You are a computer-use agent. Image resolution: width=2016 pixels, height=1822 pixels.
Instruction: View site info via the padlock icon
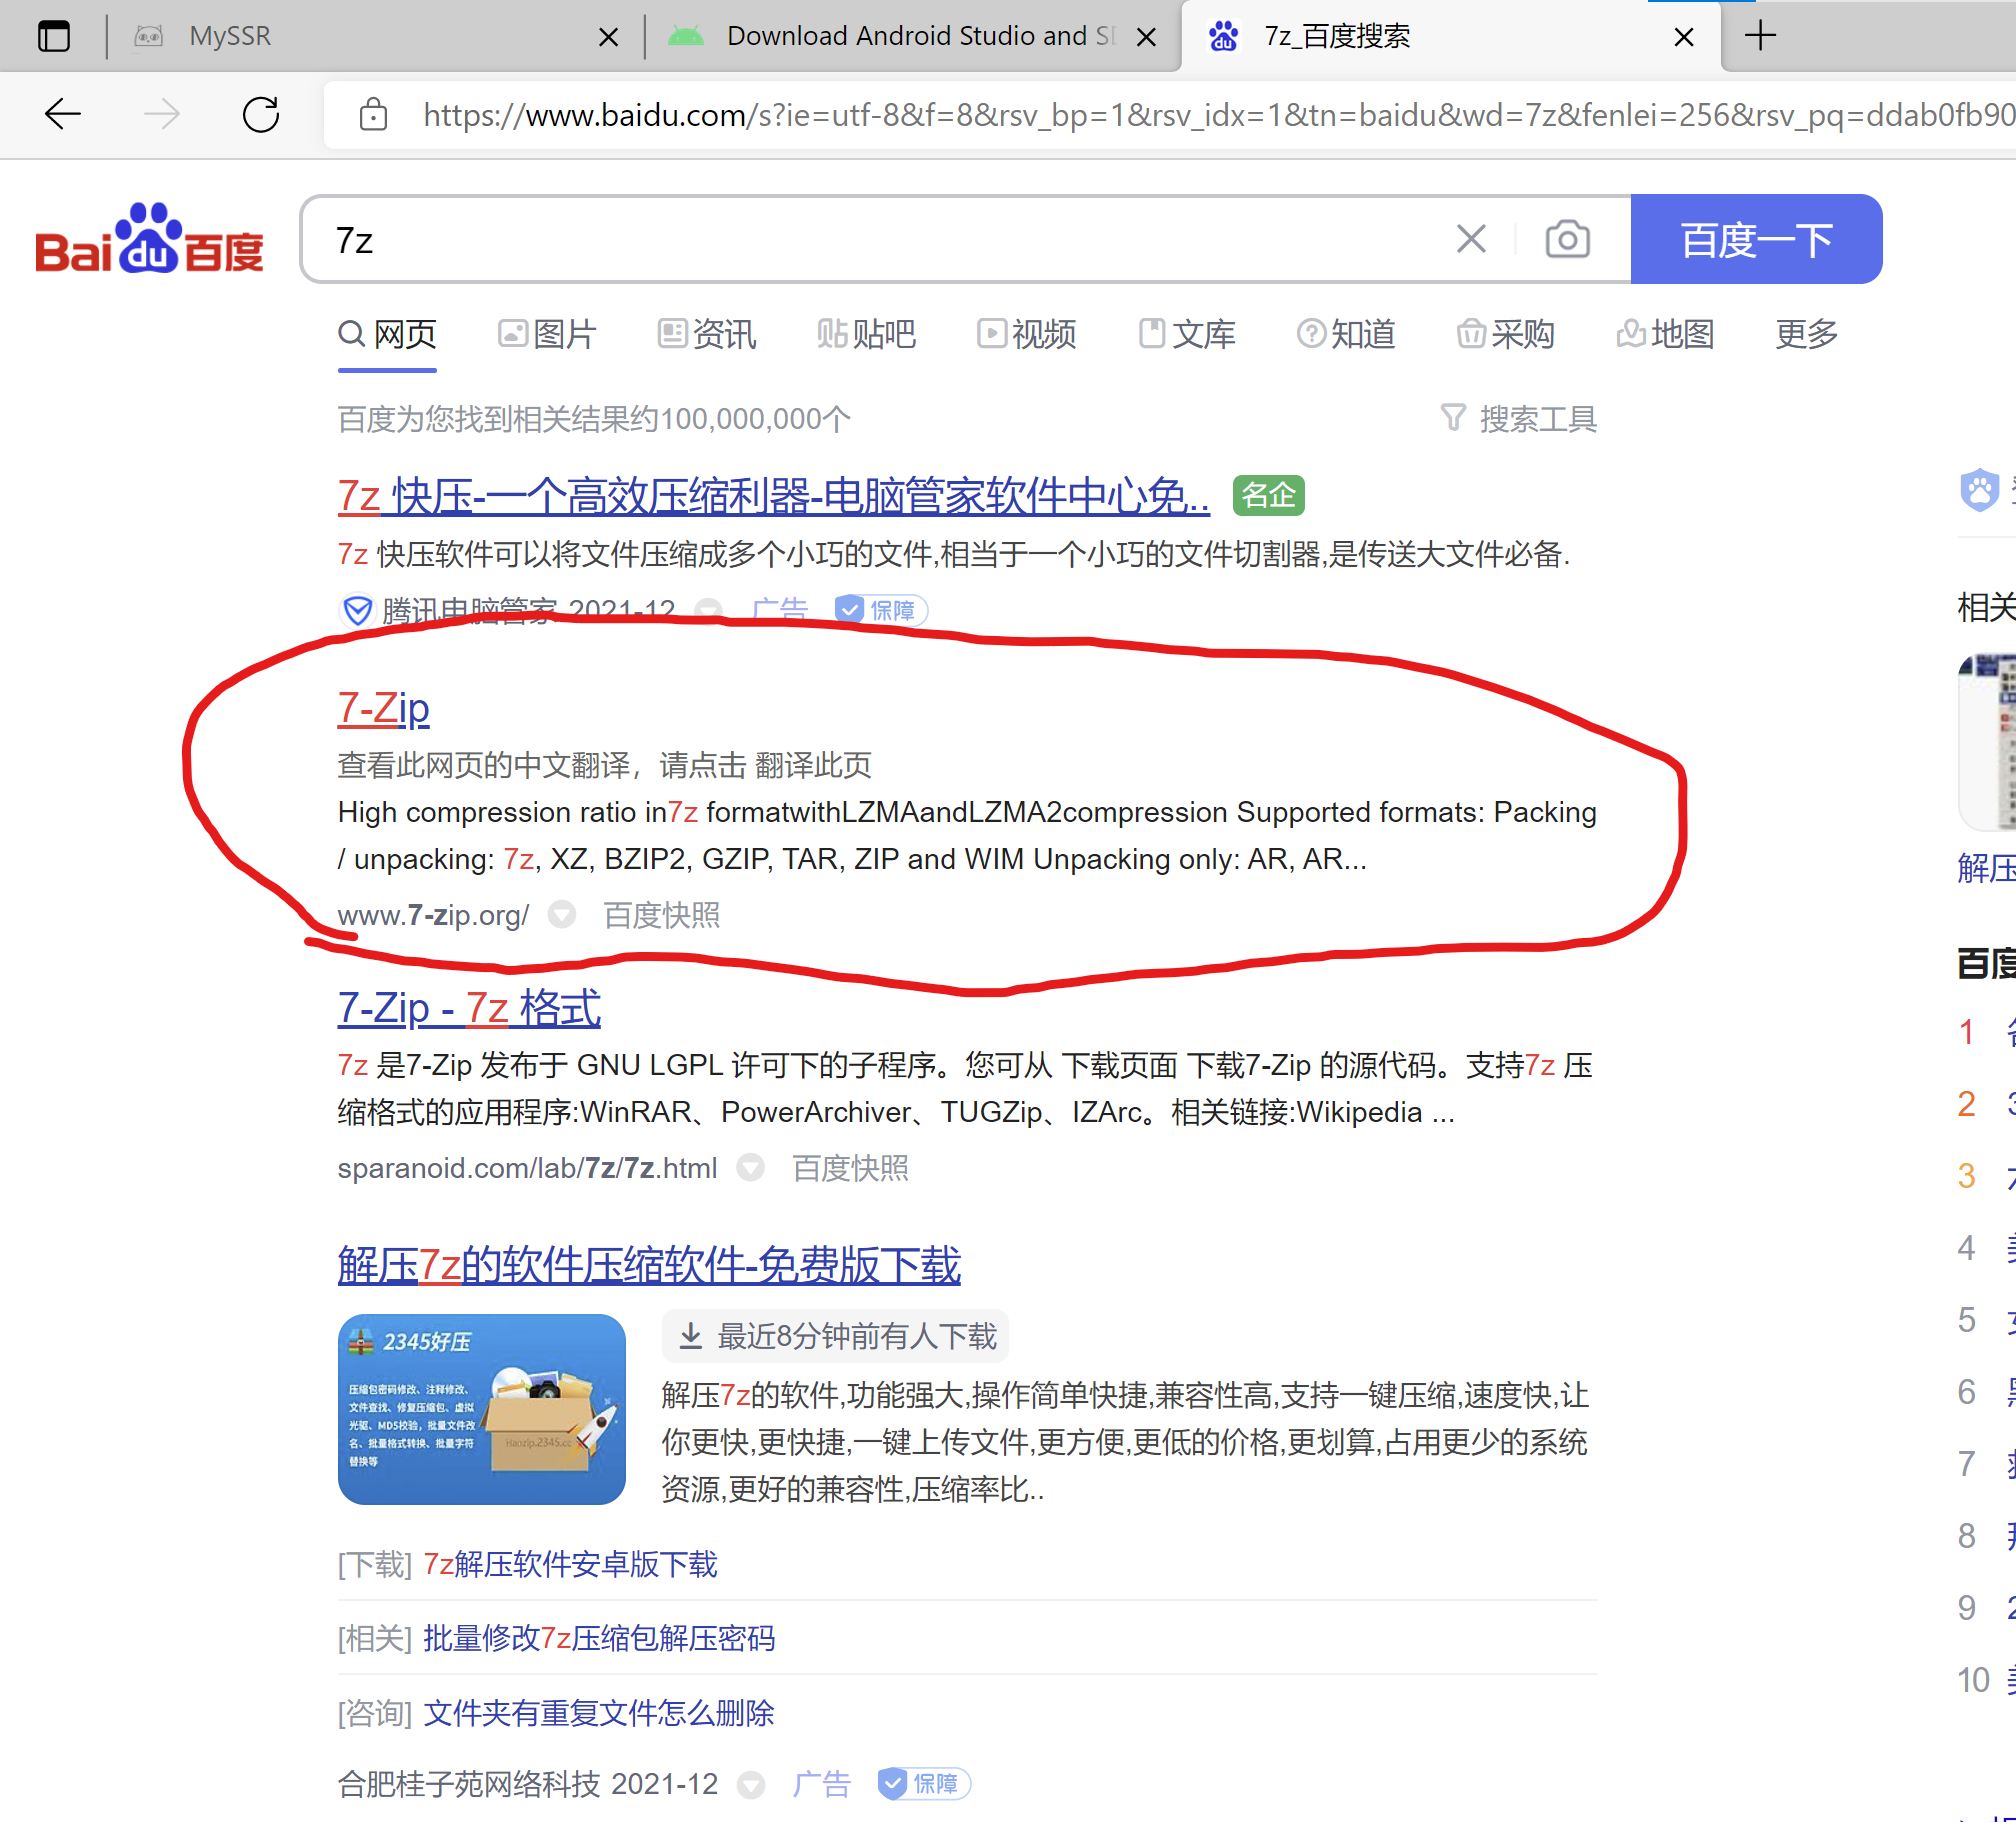tap(373, 115)
